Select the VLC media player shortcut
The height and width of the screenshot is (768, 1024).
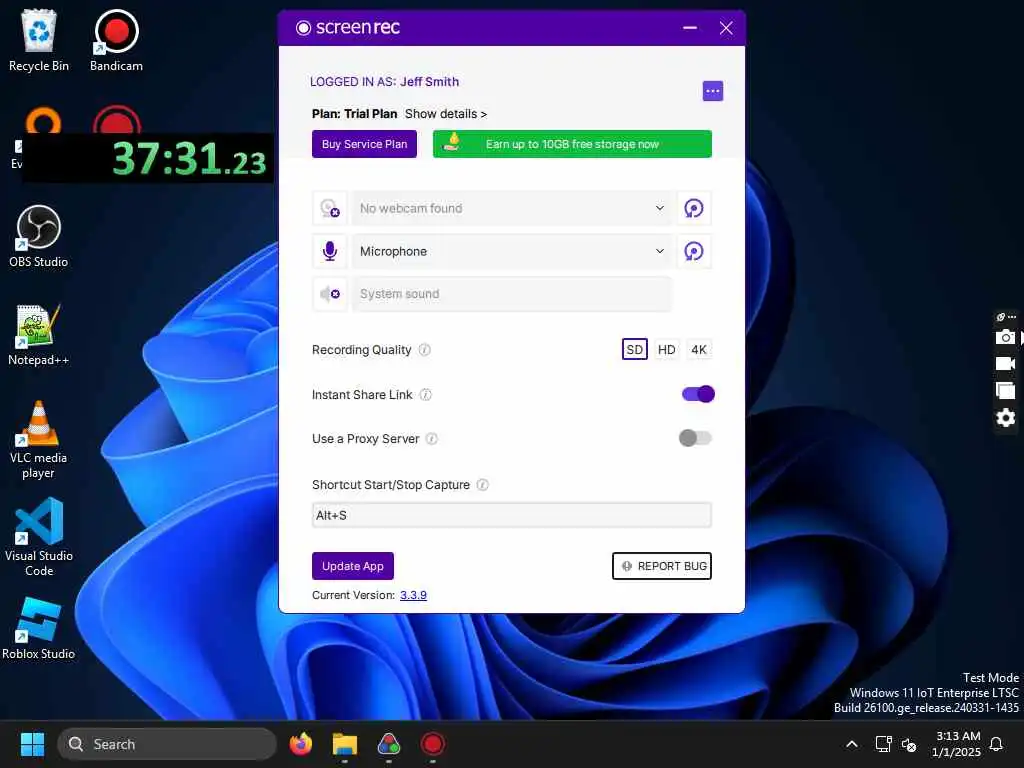tap(39, 440)
